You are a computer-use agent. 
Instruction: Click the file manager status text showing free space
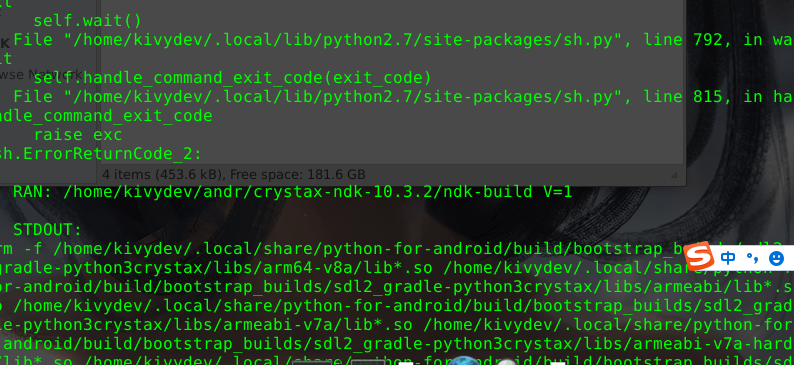(x=233, y=175)
